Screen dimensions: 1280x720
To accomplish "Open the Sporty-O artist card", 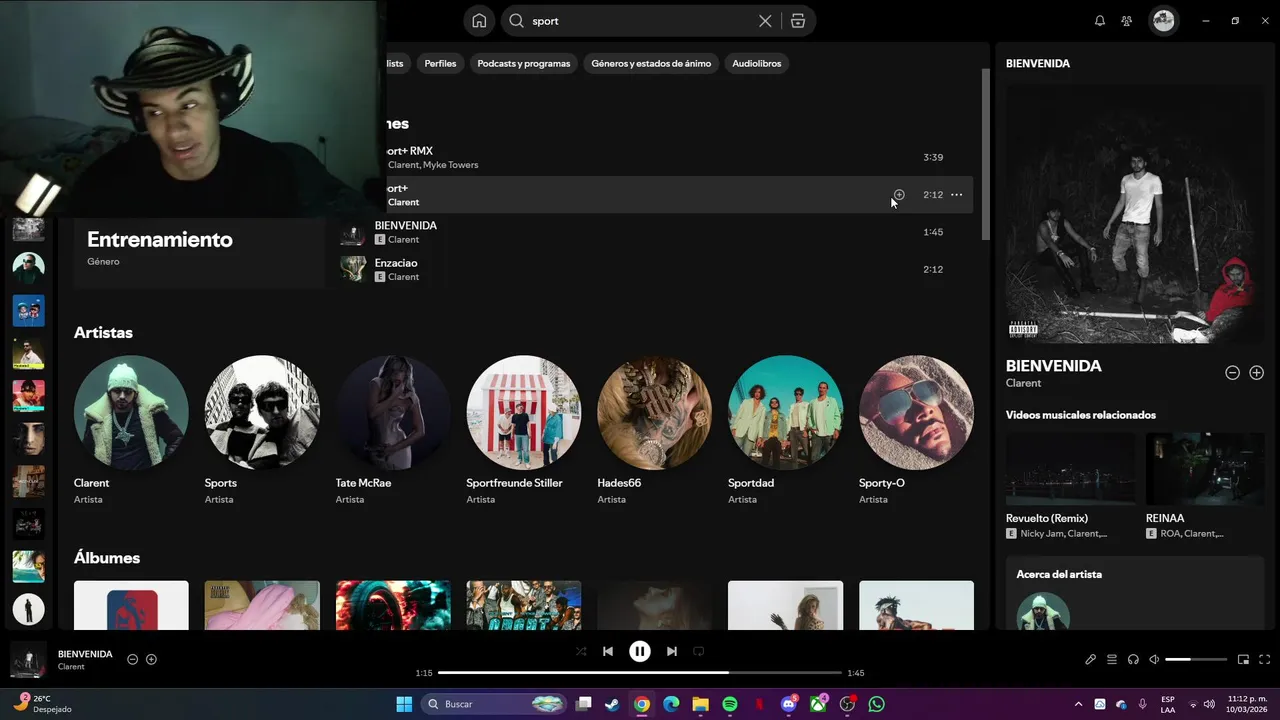I will [x=916, y=430].
